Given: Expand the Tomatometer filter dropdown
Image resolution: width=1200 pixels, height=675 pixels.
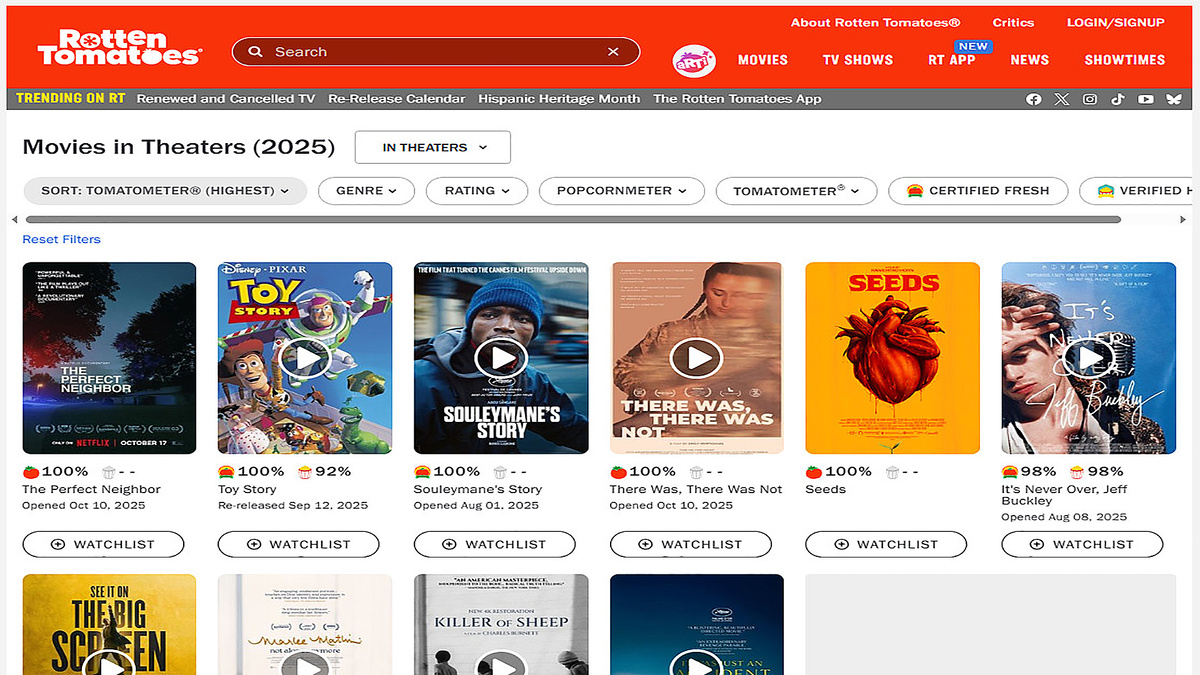Looking at the screenshot, I should (796, 191).
